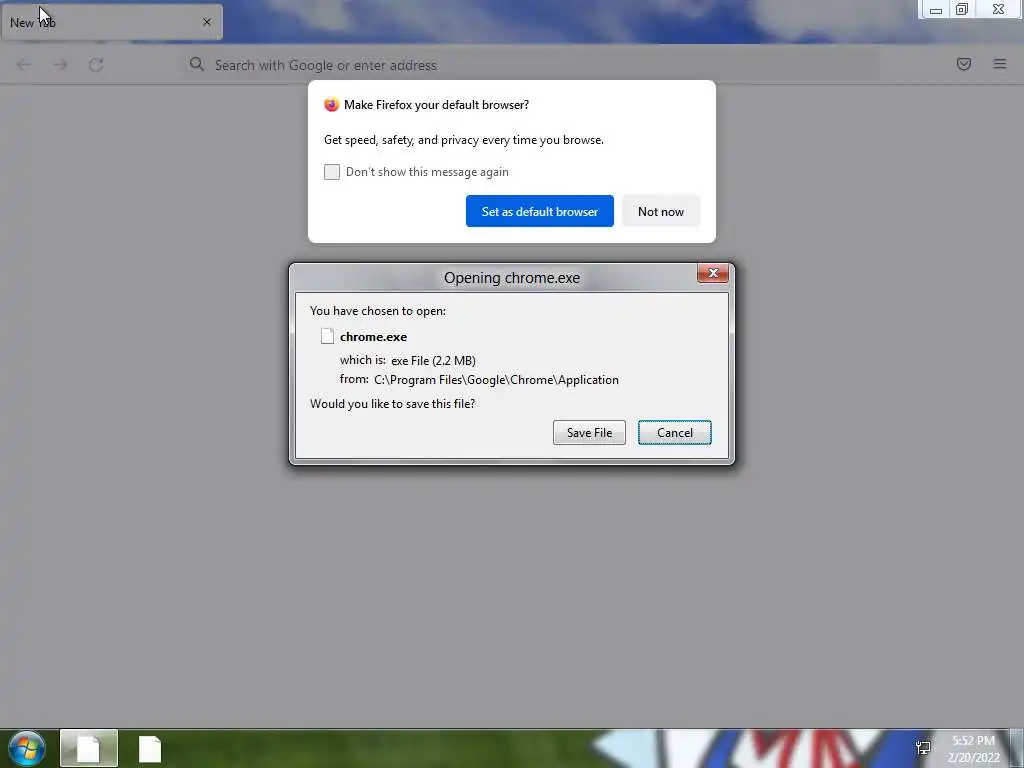Click Save File in chrome.exe dialog

tap(589, 432)
